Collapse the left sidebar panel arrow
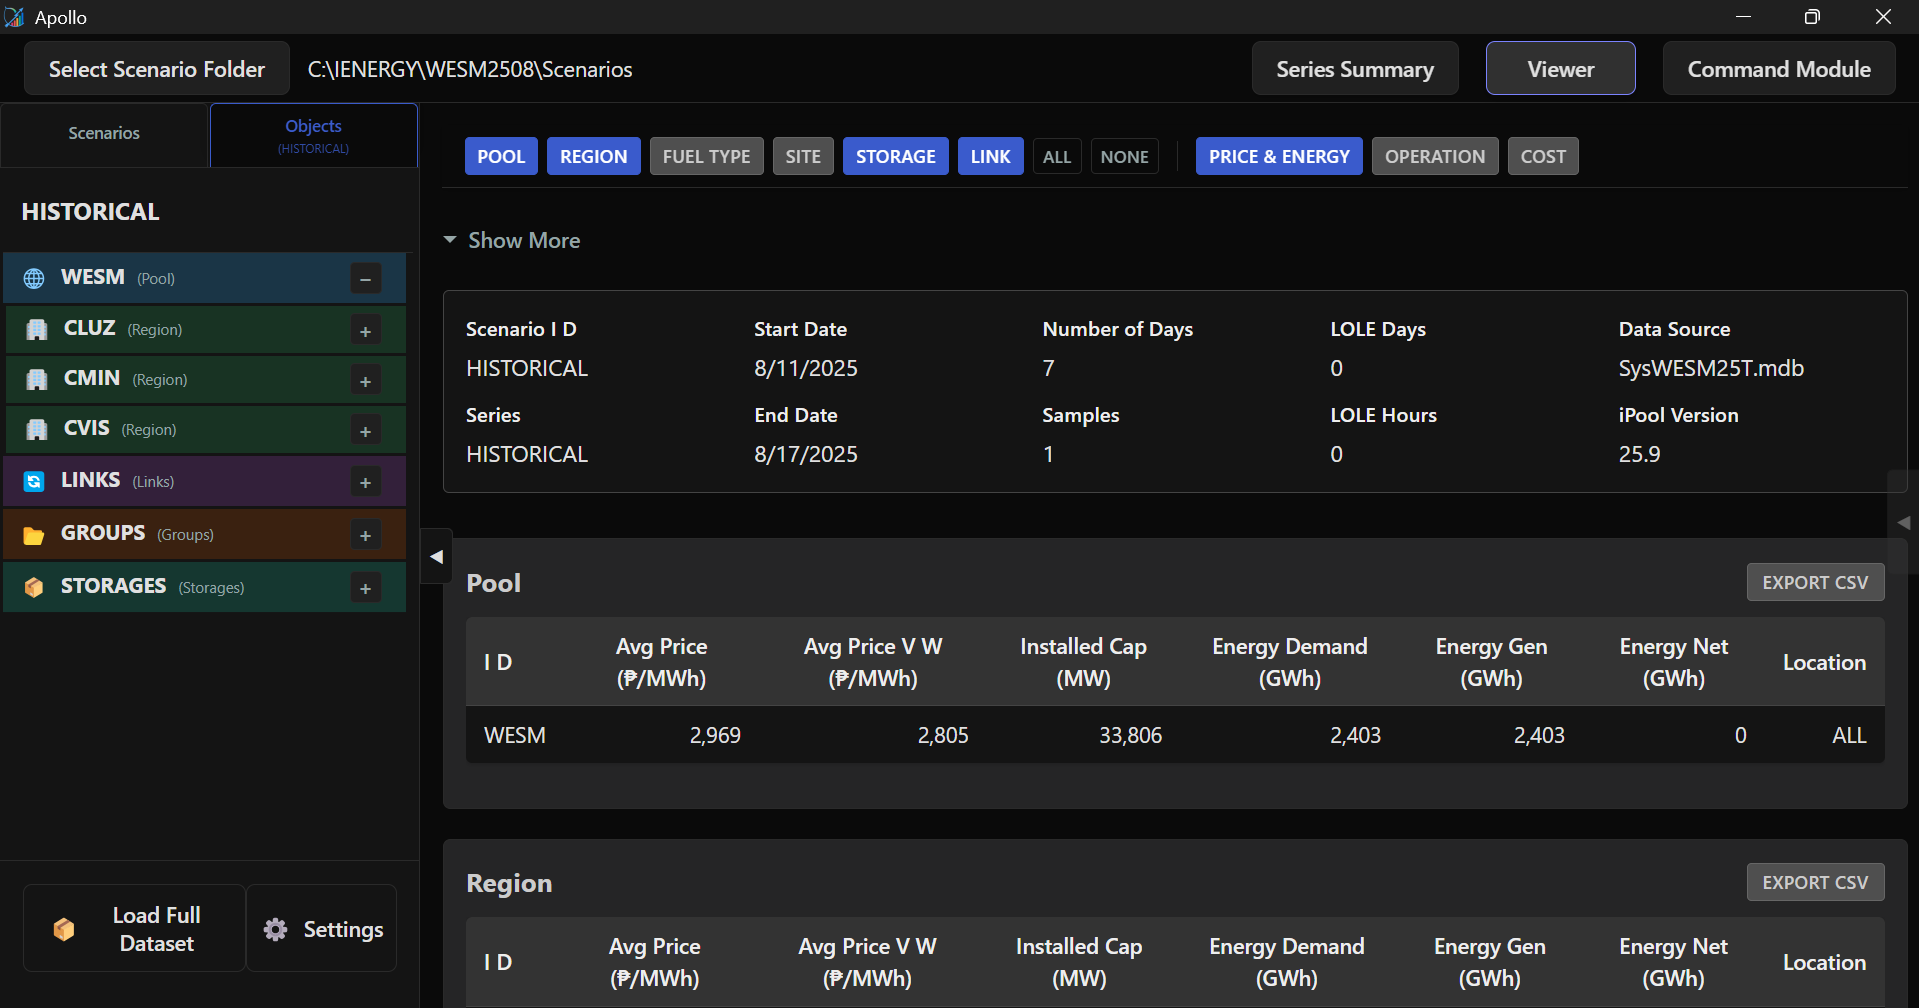This screenshot has height=1008, width=1919. (436, 557)
